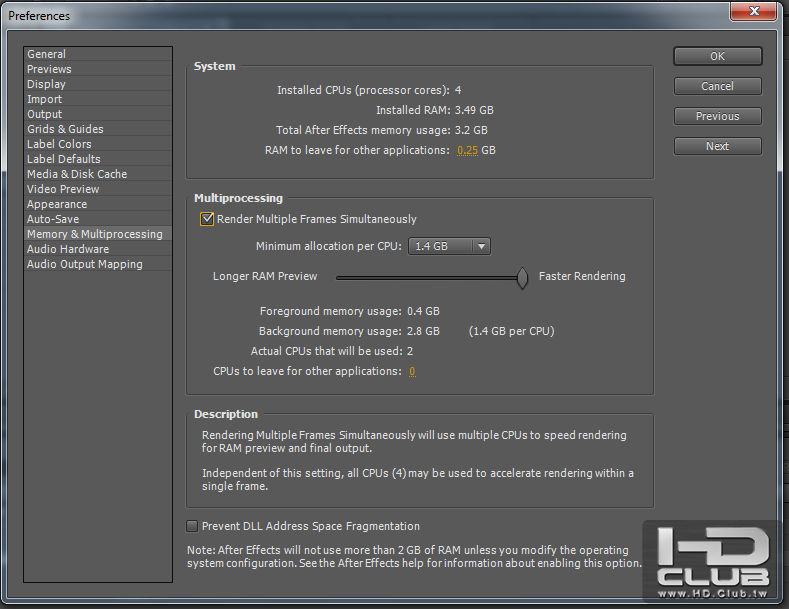Viewport: 789px width, 609px height.
Task: Uncheck Render Multiple Frames Simultaneously
Action: 207,219
